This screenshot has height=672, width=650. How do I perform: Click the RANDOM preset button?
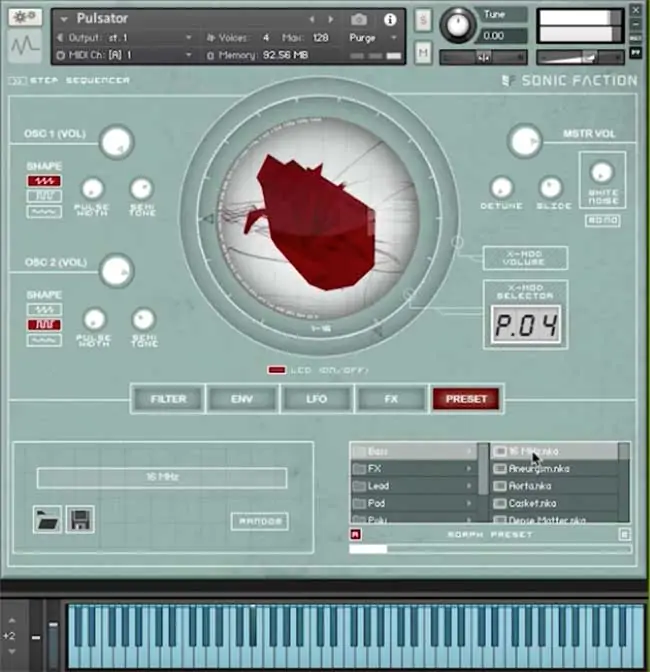260,521
